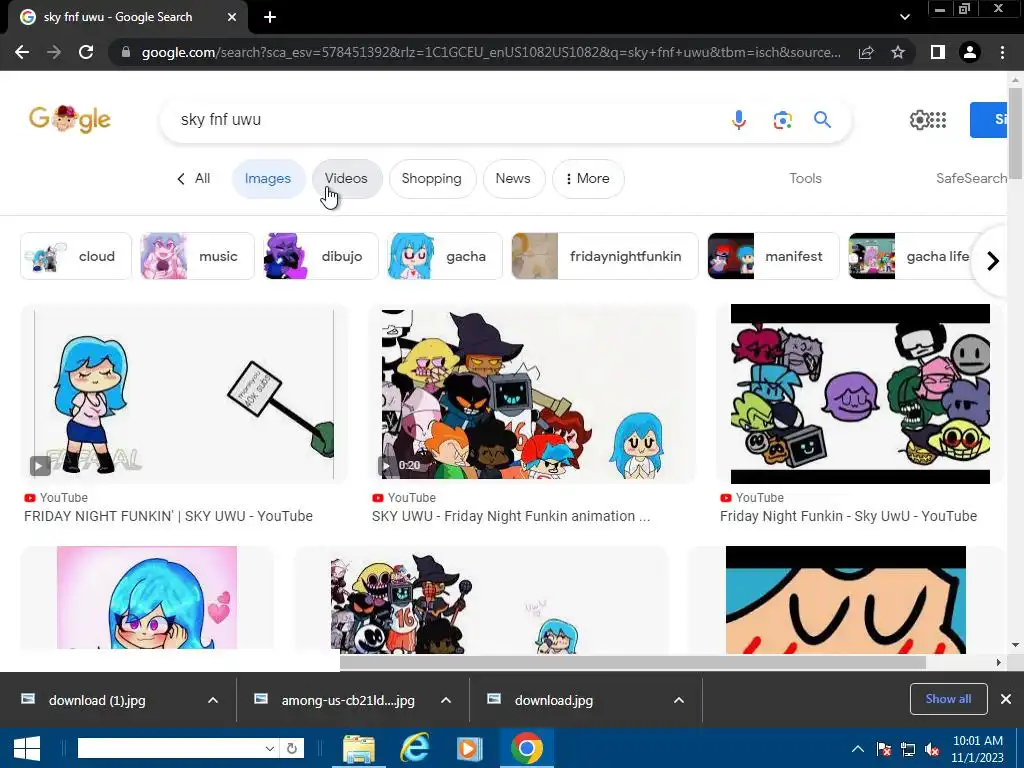
Task: Filter images by fridaynightfunkin chip
Action: click(x=605, y=256)
